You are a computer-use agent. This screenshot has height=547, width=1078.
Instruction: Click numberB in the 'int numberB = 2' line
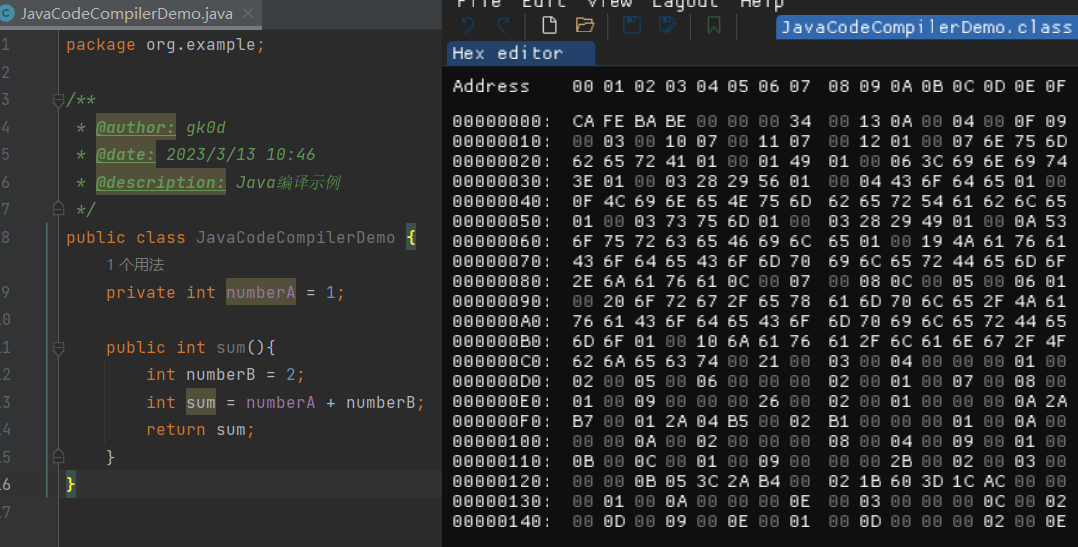pyautogui.click(x=220, y=375)
